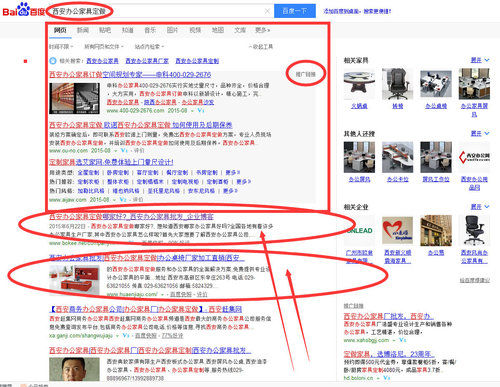
Task: Click the red office desk result thumbnail
Action: 74,280
